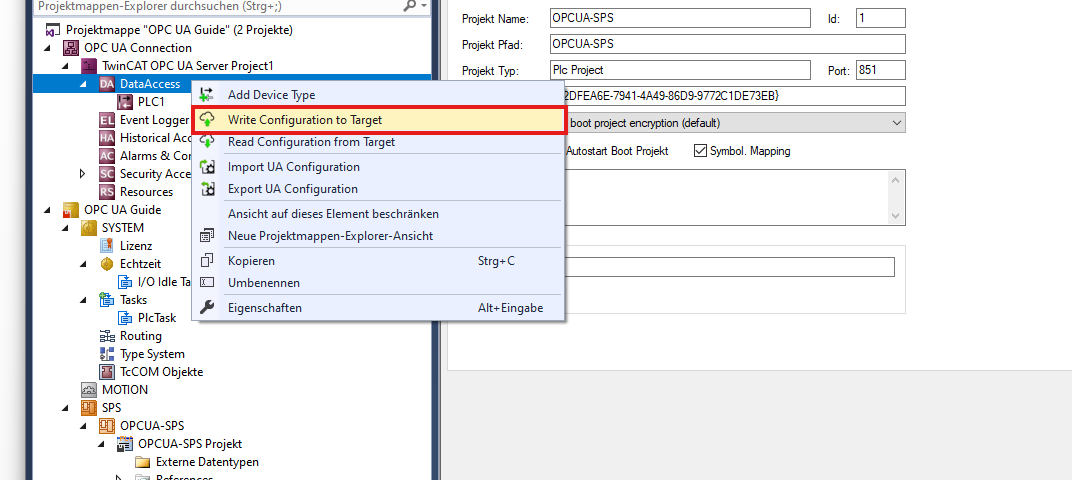
Task: Select Write Configuration to Target
Action: pos(379,120)
